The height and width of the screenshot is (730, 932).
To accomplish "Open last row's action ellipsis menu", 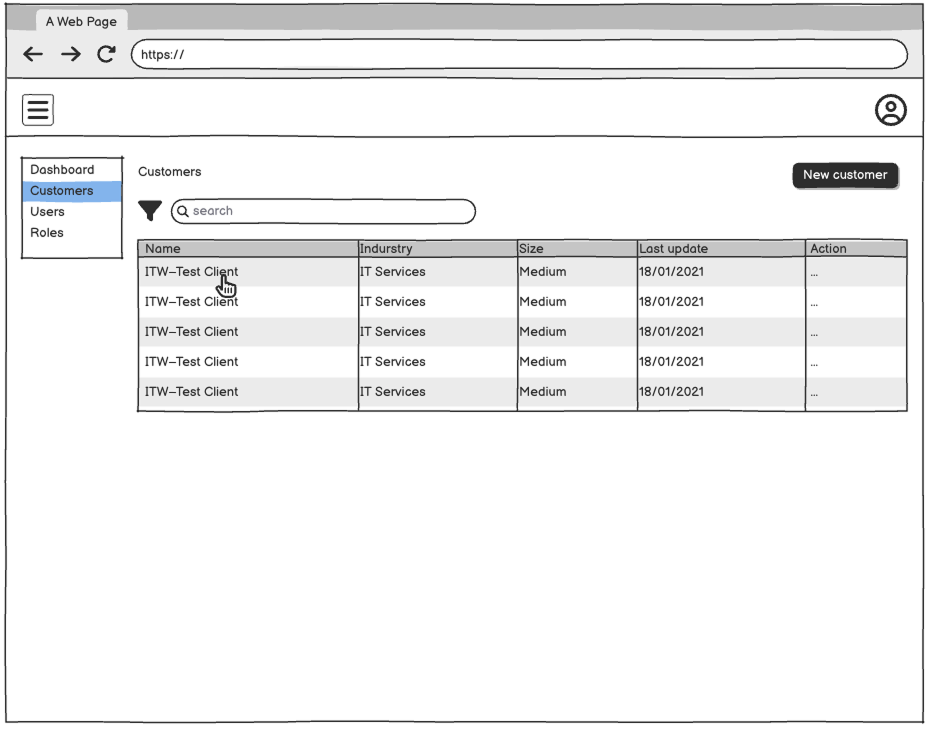I will pos(815,393).
